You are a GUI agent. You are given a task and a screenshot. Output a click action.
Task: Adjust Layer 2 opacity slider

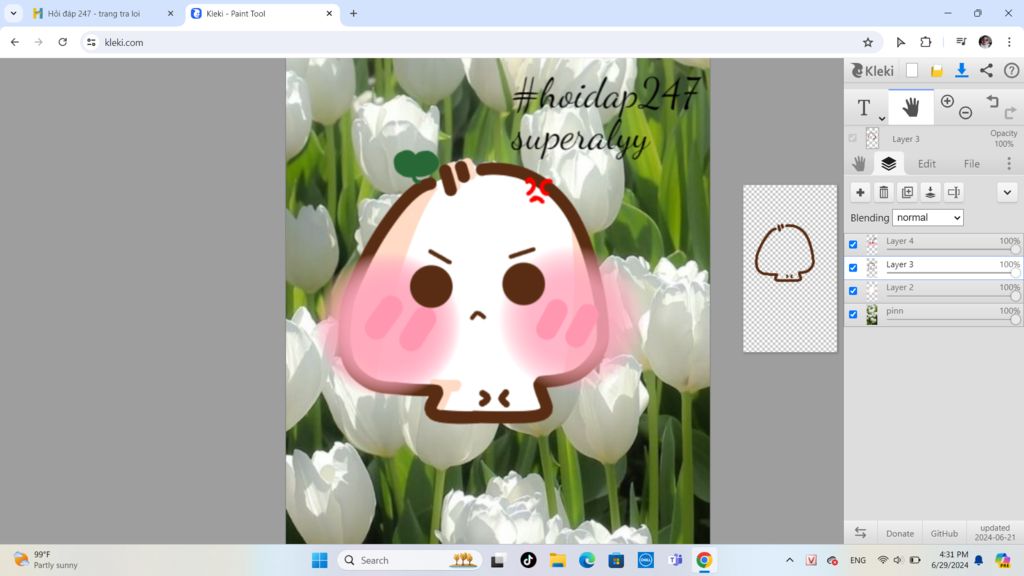click(x=1016, y=296)
